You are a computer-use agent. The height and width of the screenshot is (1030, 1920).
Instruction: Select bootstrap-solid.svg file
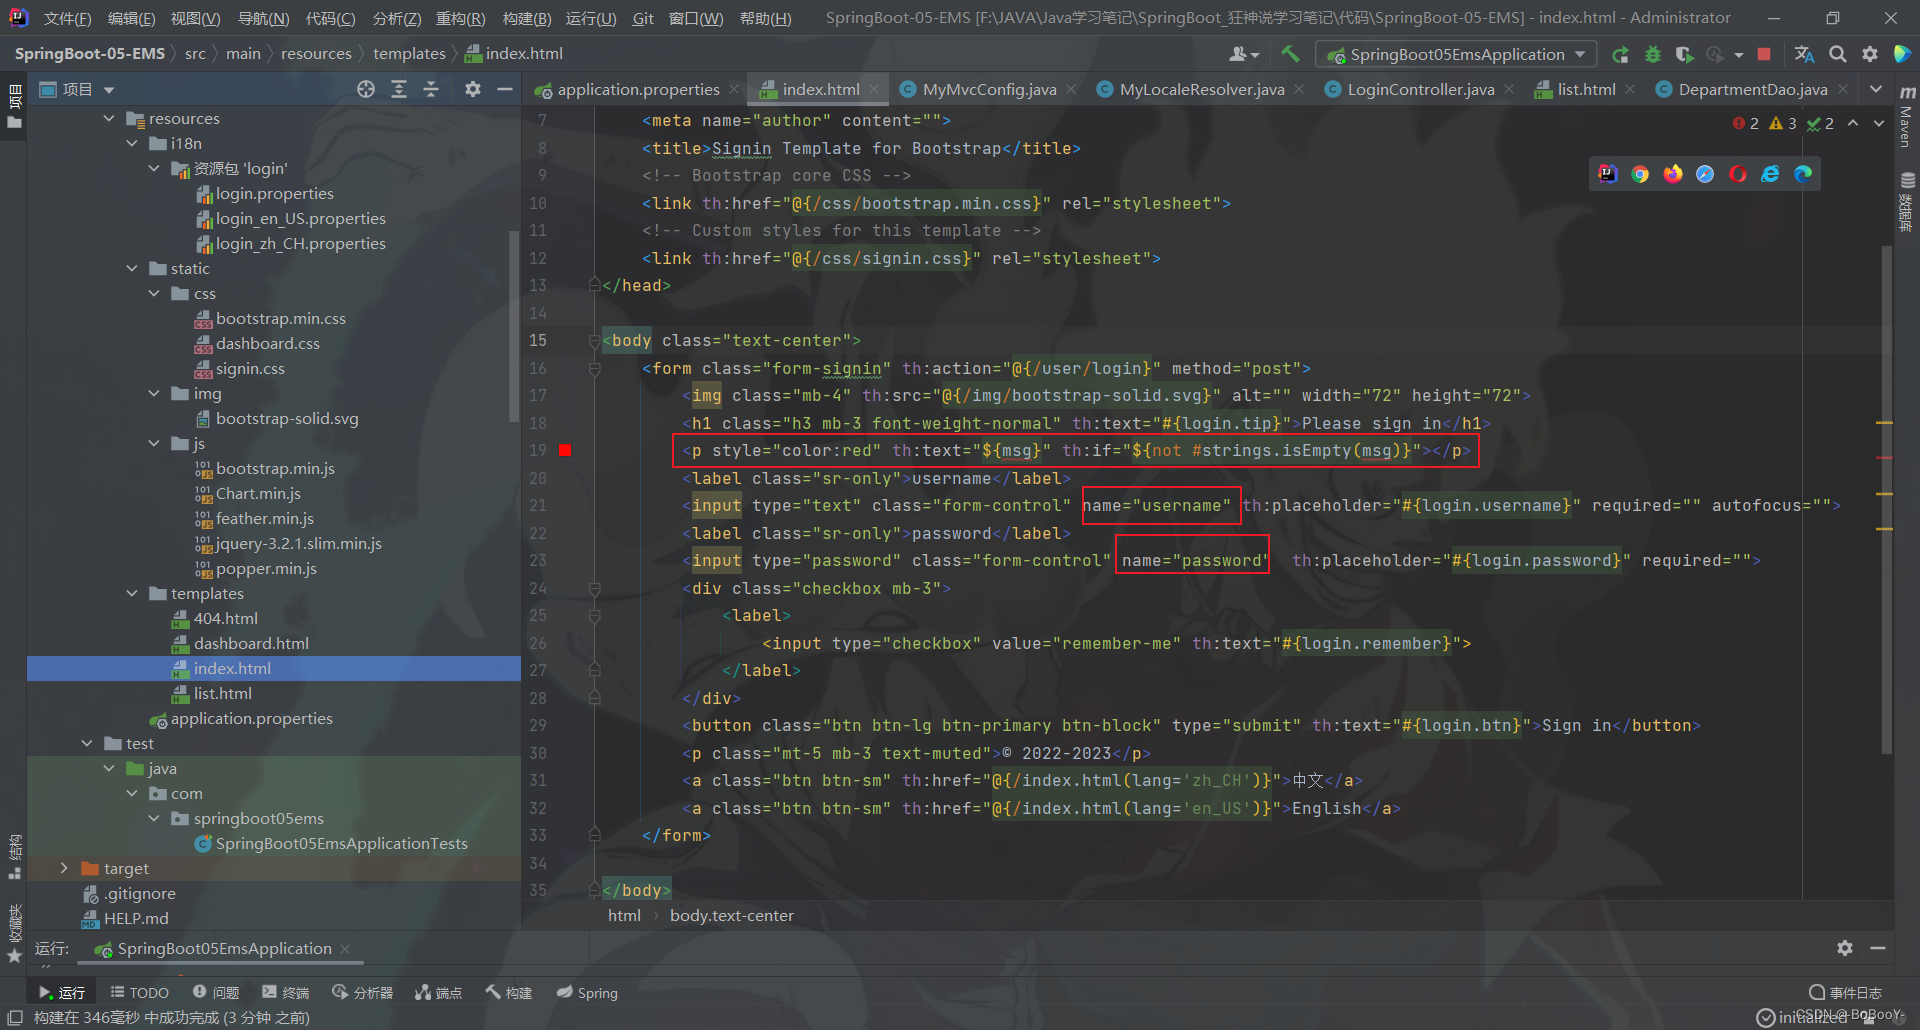coord(287,418)
